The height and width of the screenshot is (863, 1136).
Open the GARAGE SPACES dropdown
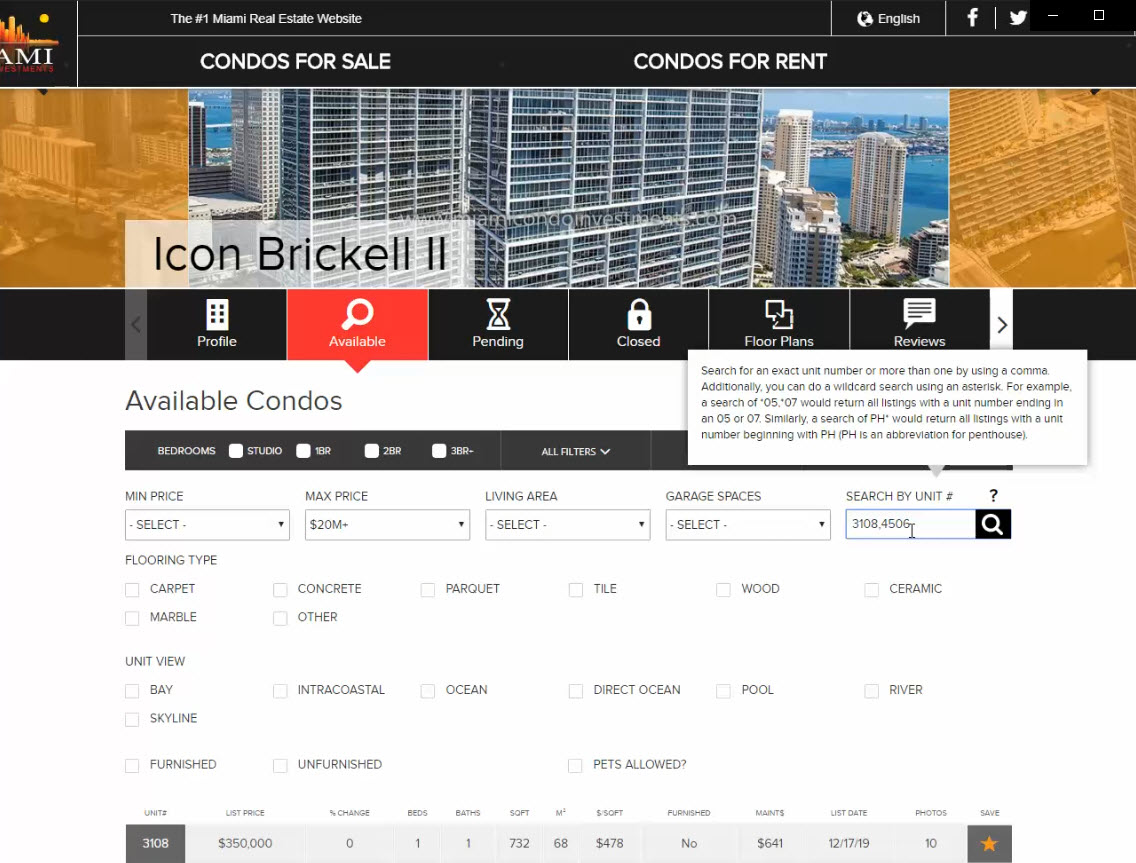coord(747,524)
